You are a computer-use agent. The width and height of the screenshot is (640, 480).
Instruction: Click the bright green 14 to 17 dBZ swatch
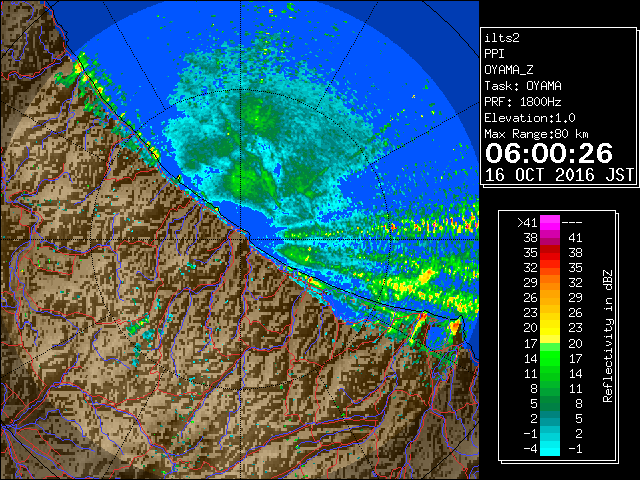point(550,358)
